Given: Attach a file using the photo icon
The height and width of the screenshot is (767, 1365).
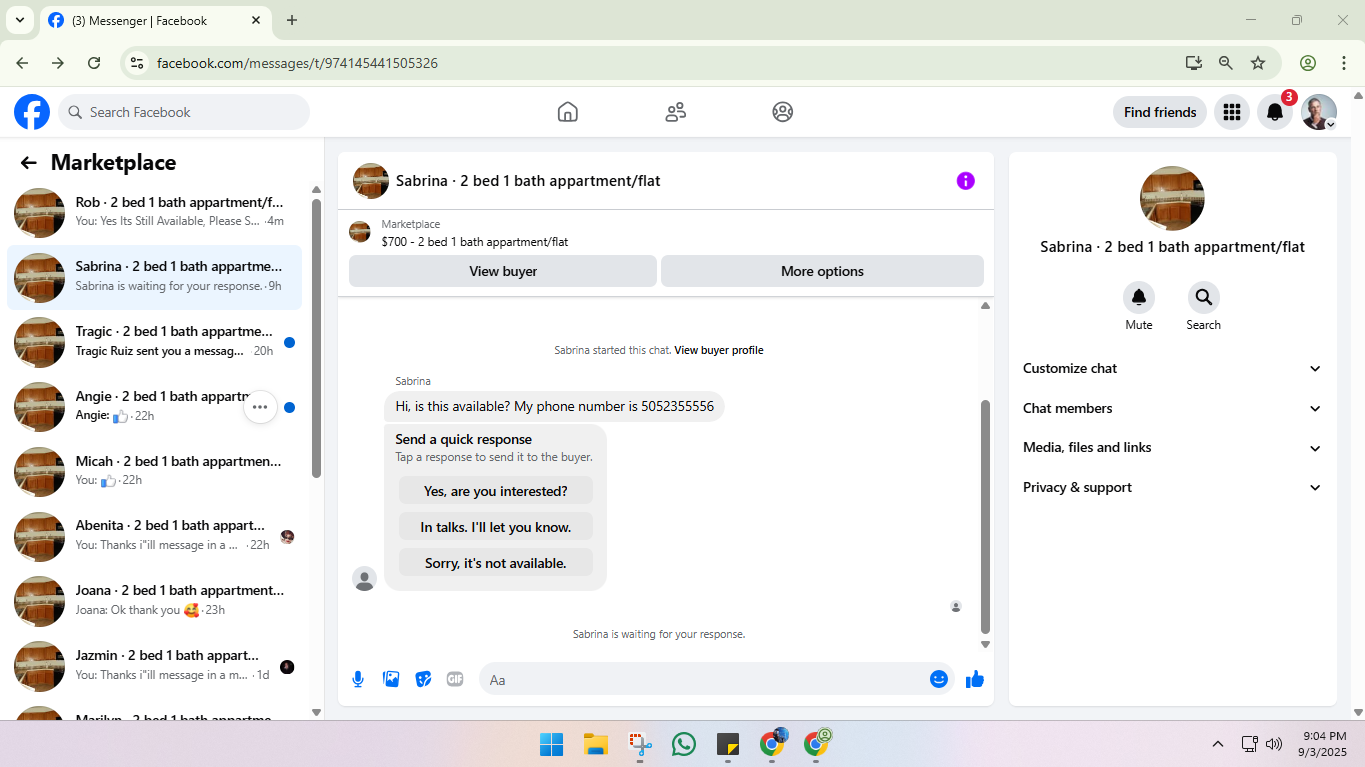Looking at the screenshot, I should (x=391, y=679).
